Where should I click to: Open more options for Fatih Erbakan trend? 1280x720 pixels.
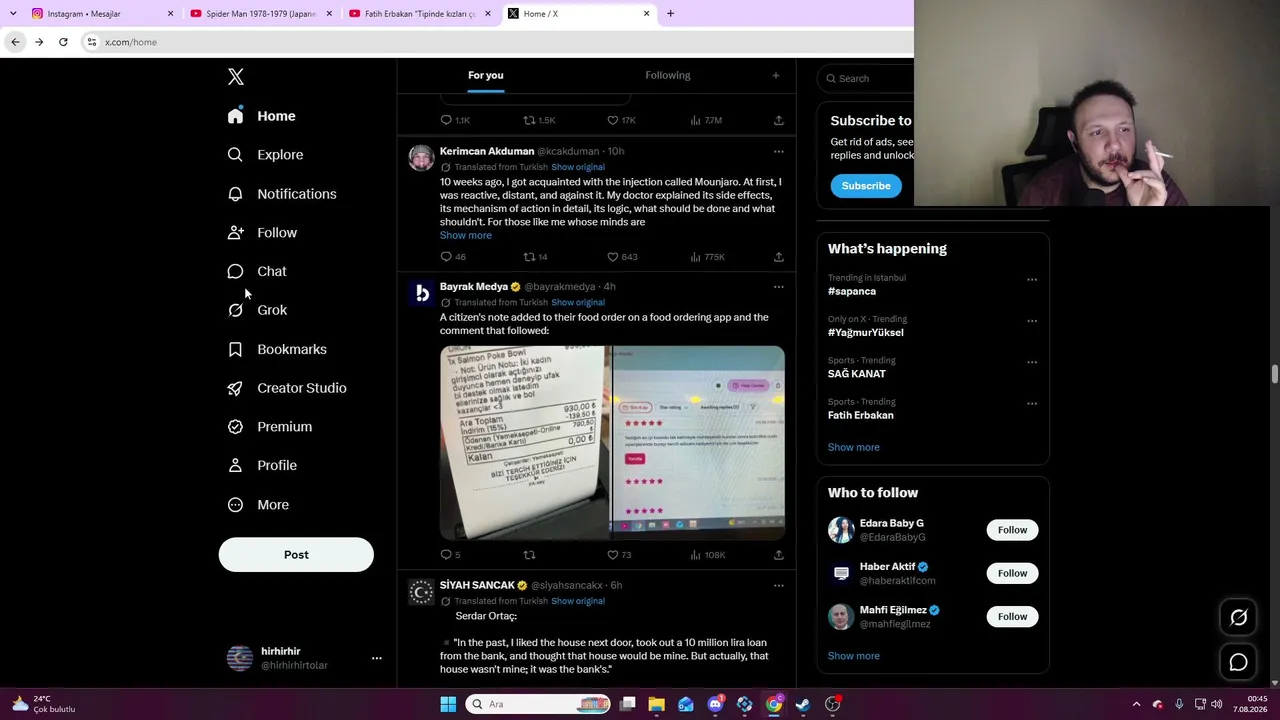pos(1032,404)
